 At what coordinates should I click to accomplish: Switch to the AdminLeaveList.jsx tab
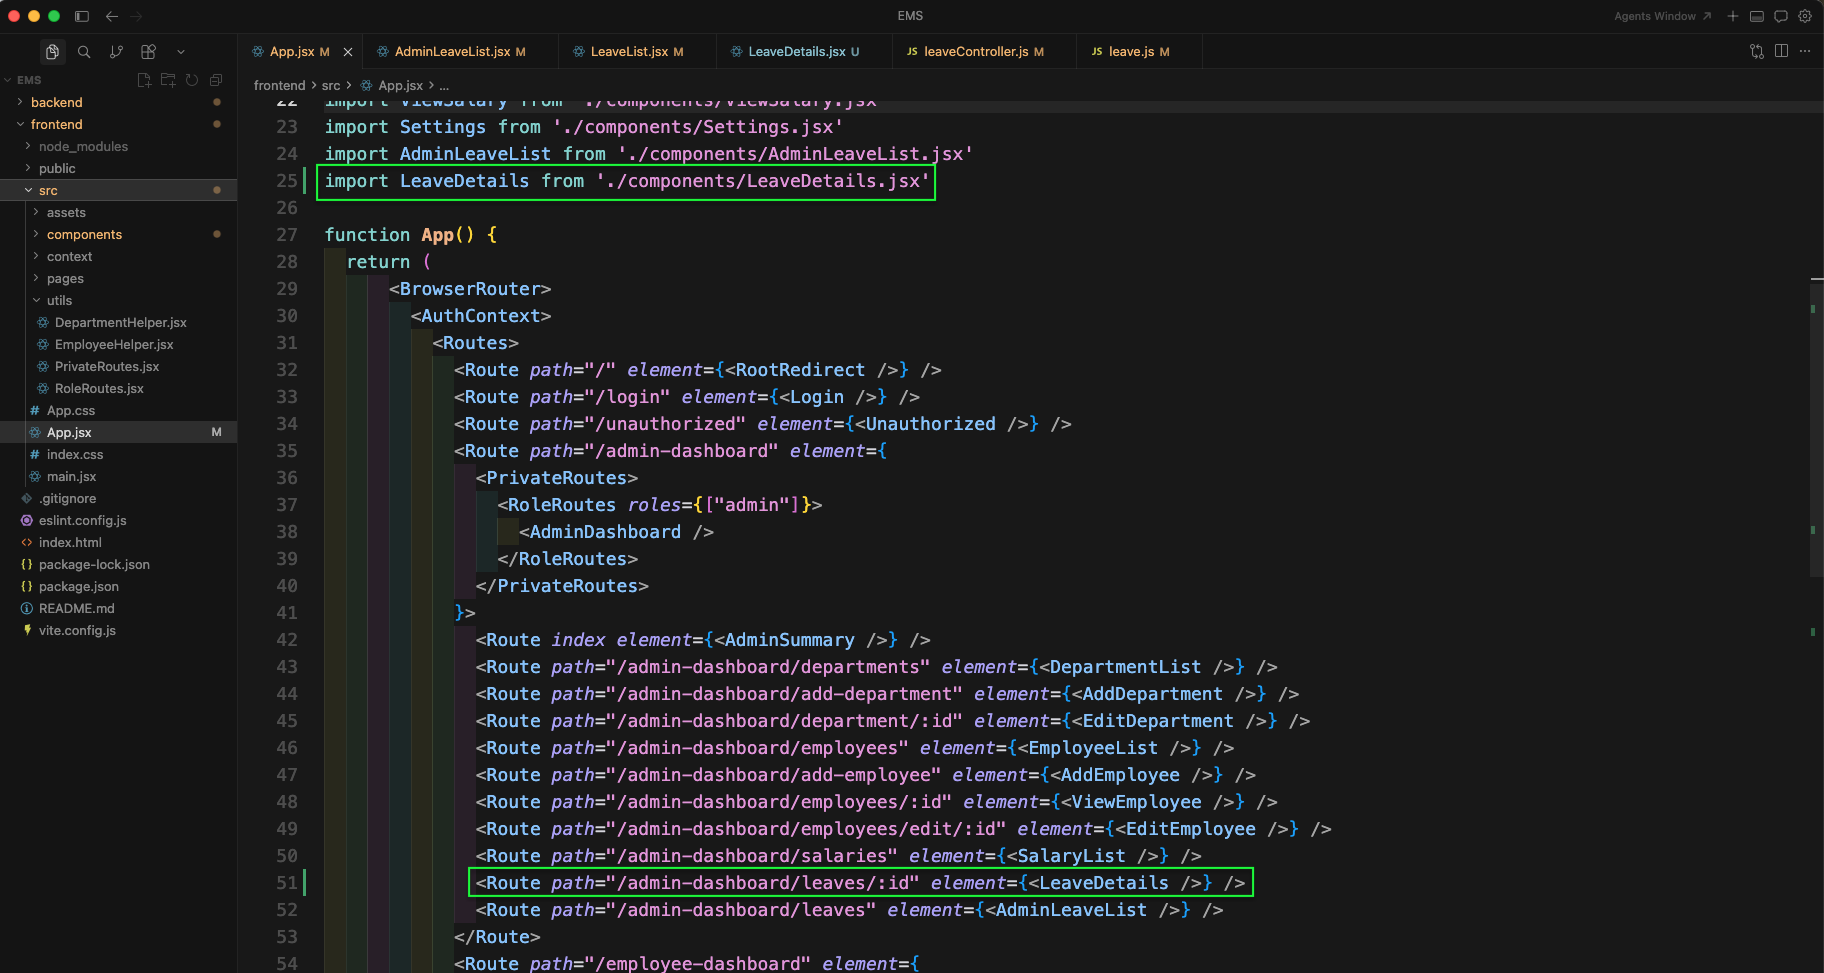452,52
